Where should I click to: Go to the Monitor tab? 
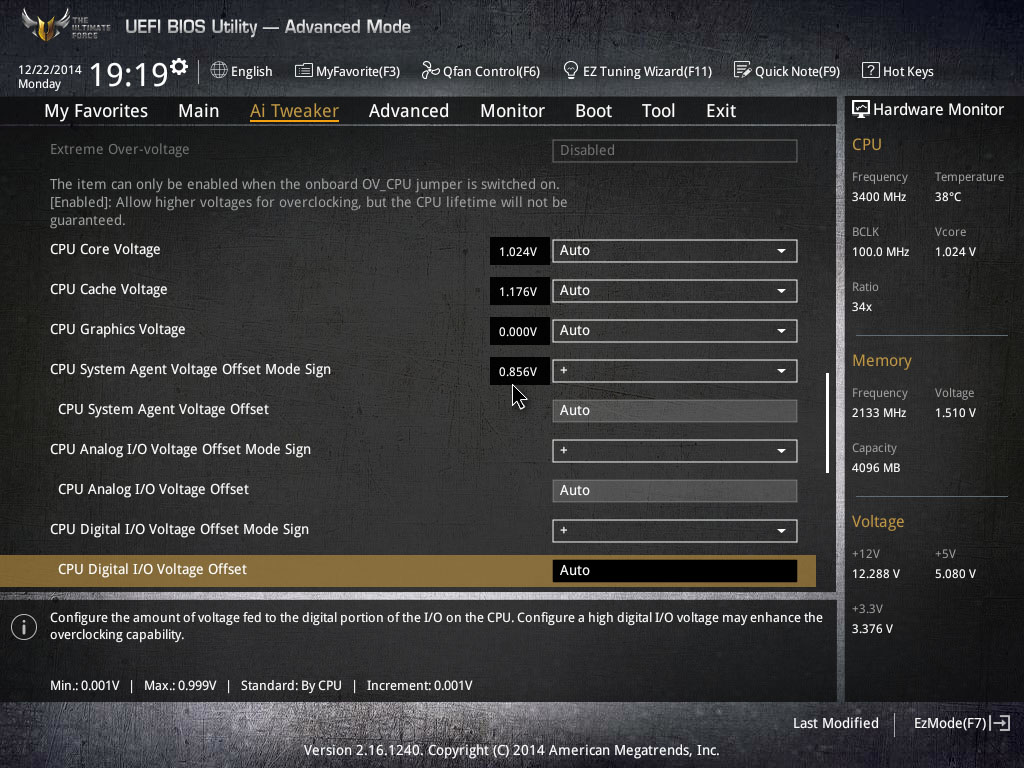(x=513, y=111)
